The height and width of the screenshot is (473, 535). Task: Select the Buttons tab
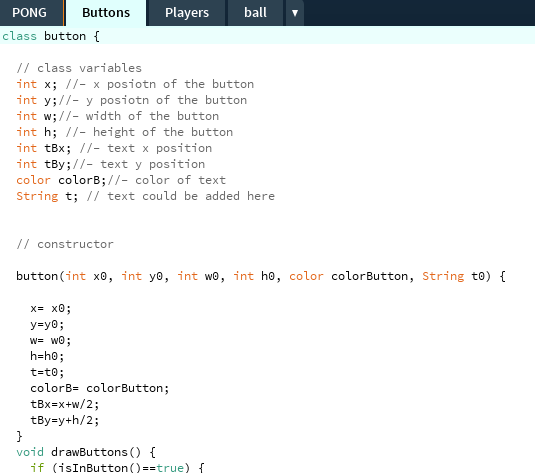pyautogui.click(x=106, y=13)
